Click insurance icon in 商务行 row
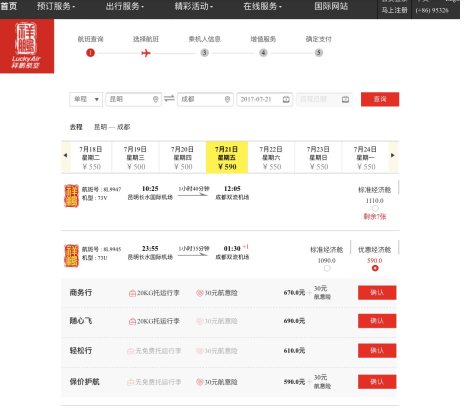Screen dimensions: 464x414 click(200, 293)
